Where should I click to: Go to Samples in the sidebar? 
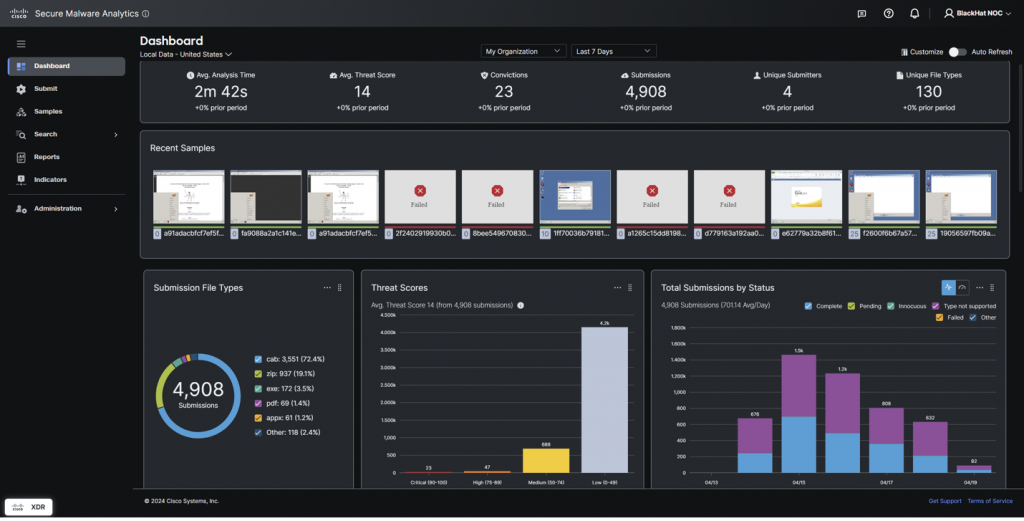[x=47, y=111]
